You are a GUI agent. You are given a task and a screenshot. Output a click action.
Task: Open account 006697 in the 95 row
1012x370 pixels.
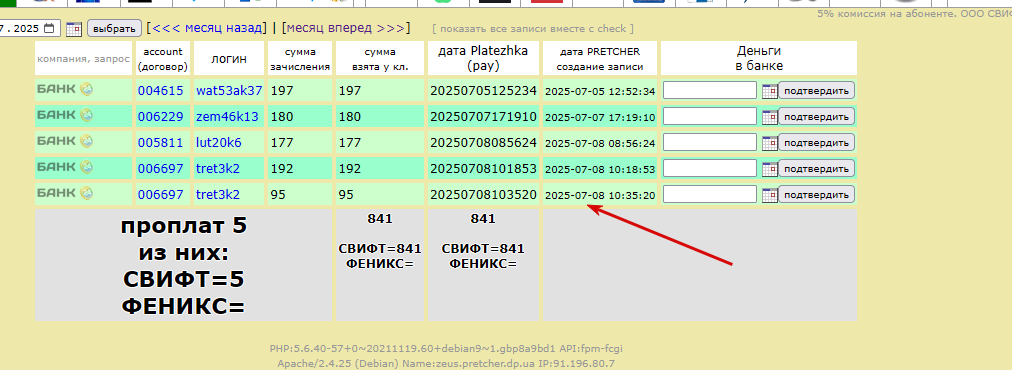click(161, 194)
